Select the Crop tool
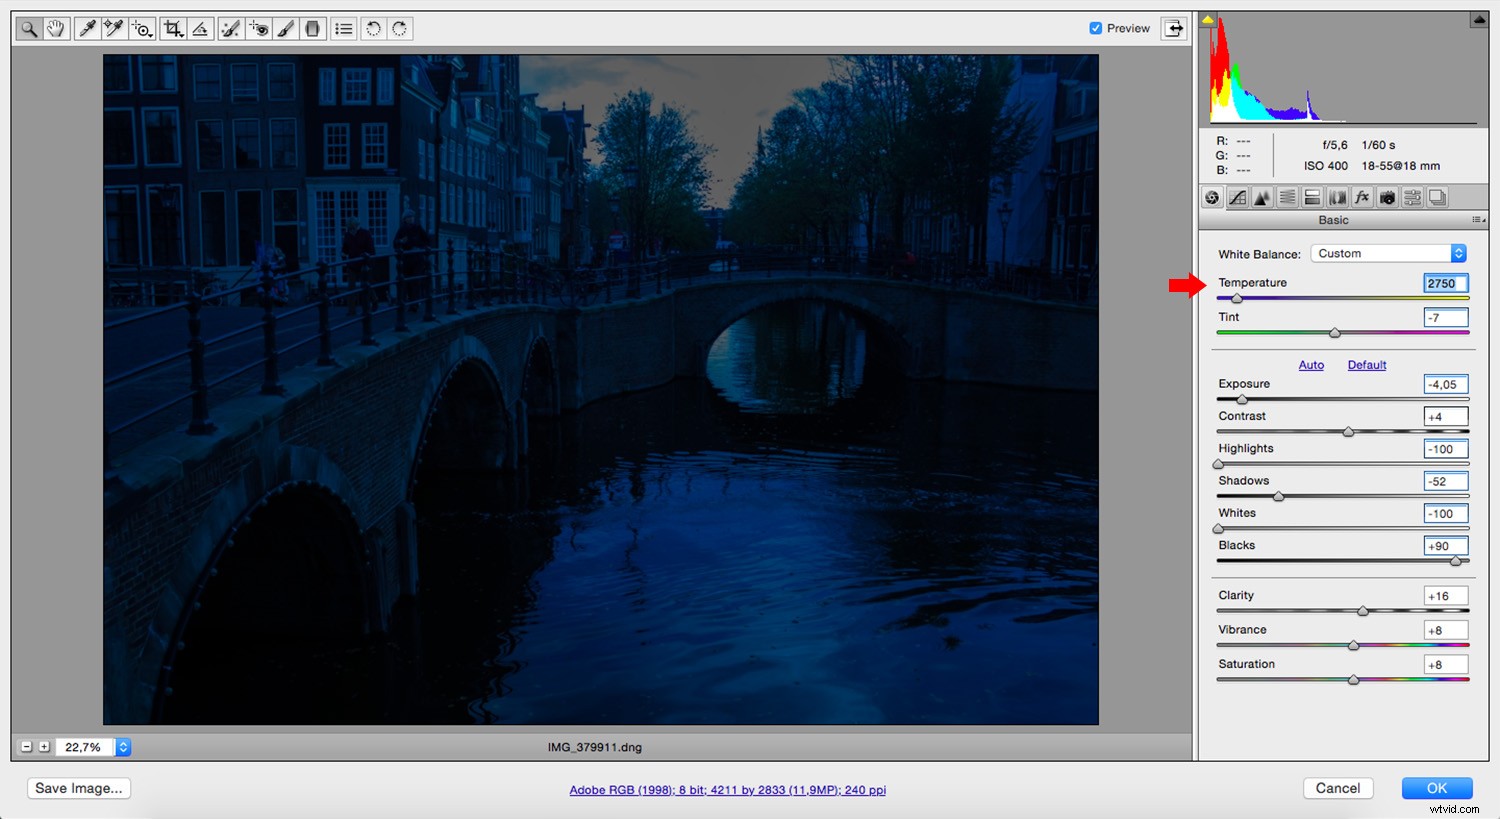Screen dimensions: 1500x819 [171, 28]
